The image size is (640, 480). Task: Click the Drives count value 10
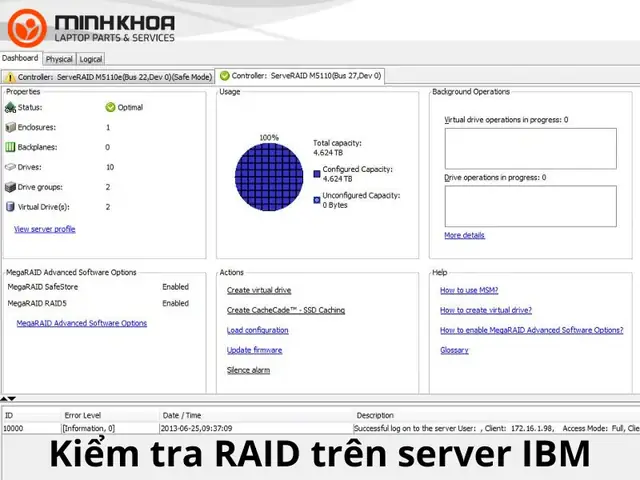(110, 167)
